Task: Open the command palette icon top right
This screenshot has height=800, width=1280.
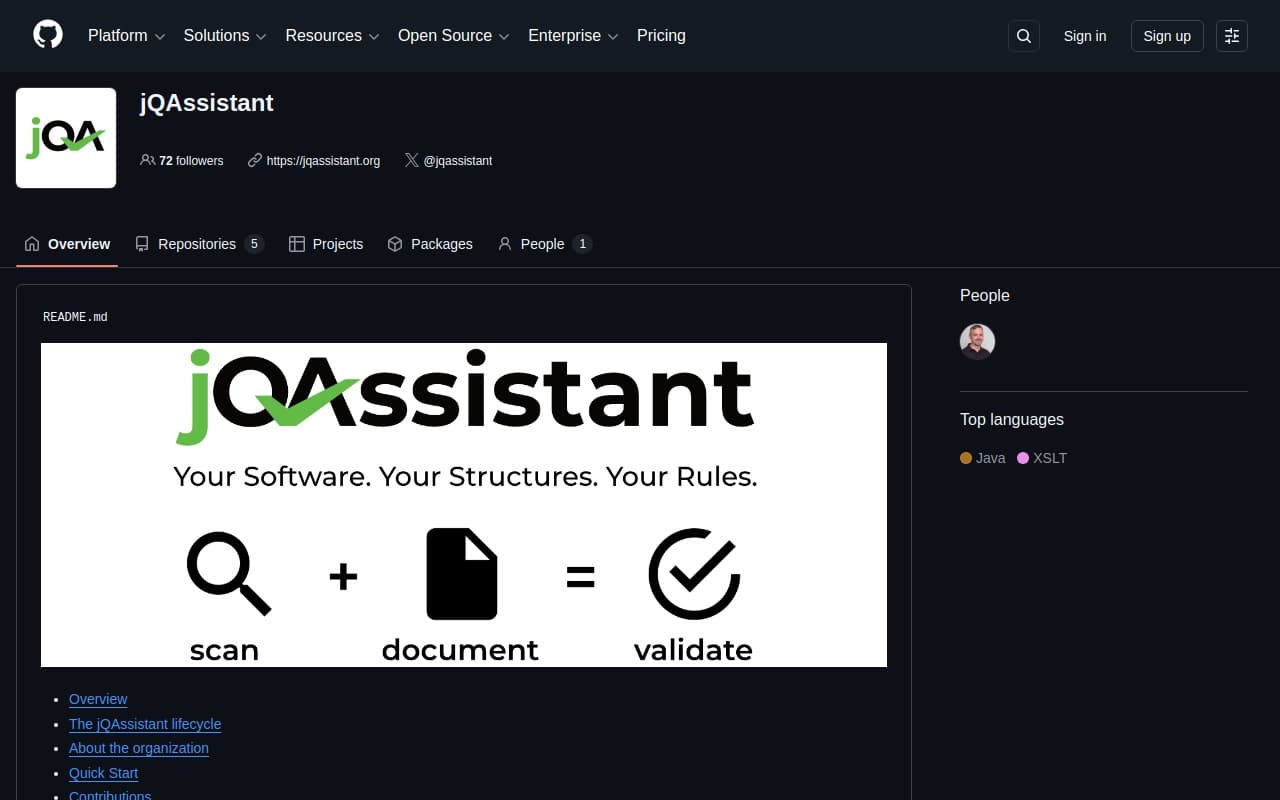Action: click(1231, 35)
